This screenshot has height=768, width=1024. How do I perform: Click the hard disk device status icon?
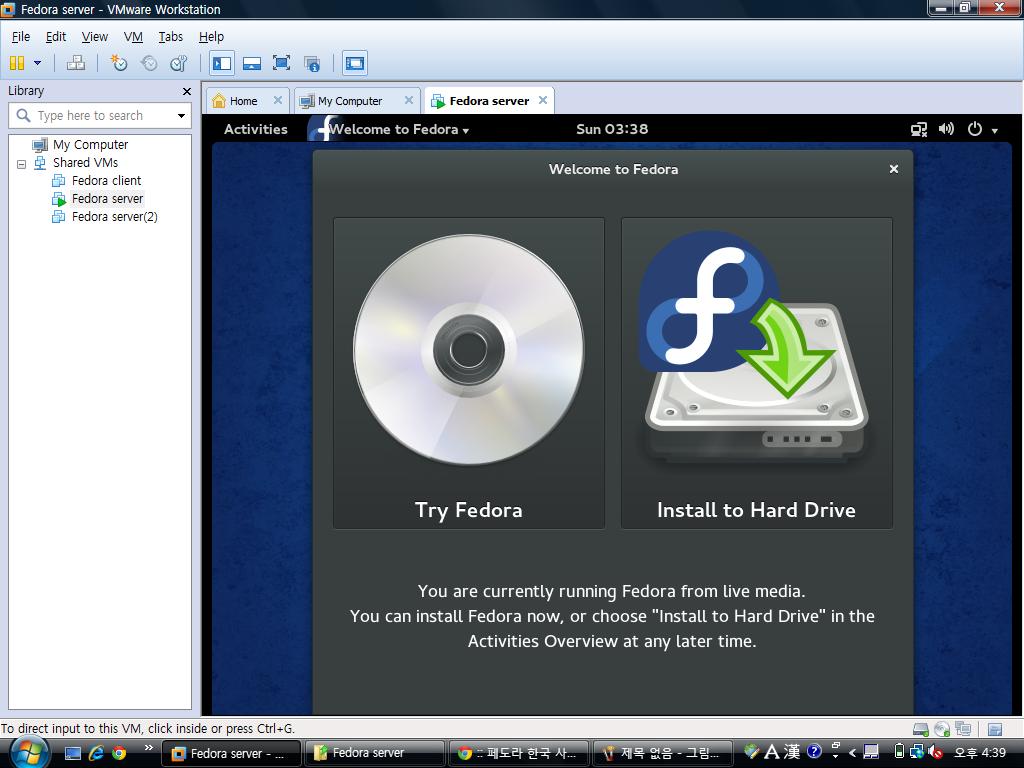click(x=921, y=729)
